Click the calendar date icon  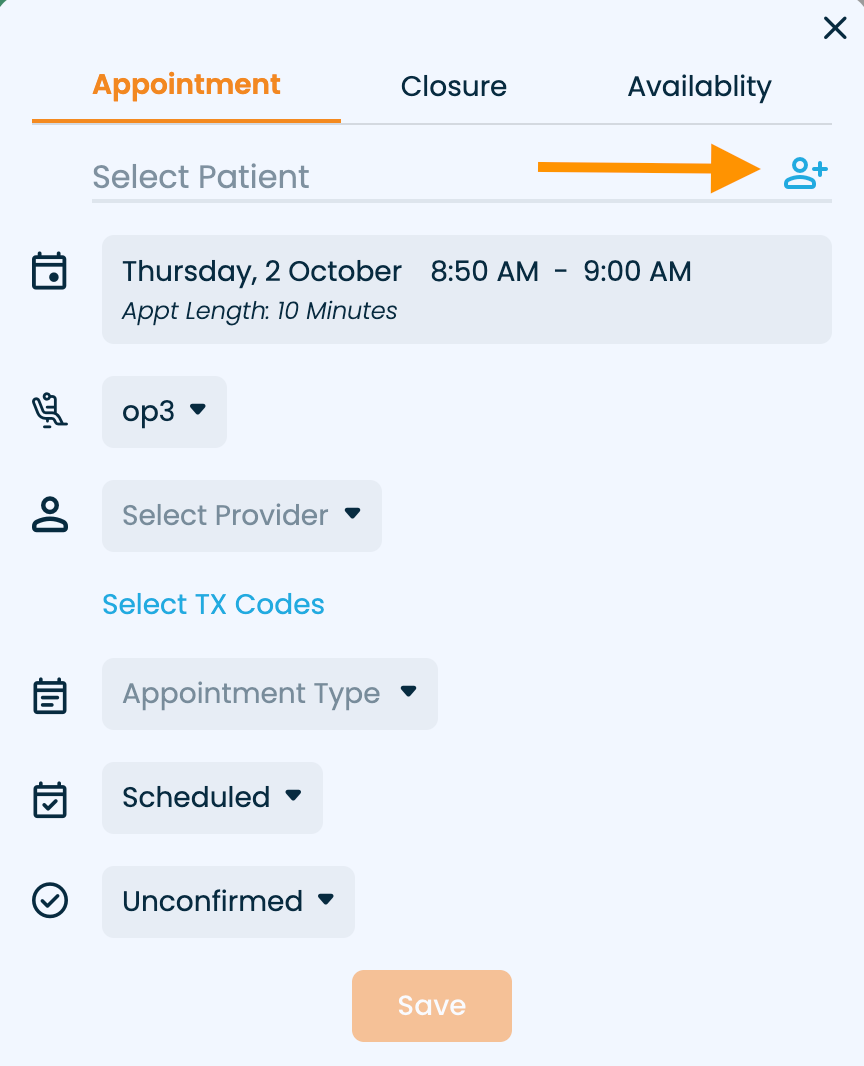coord(50,271)
